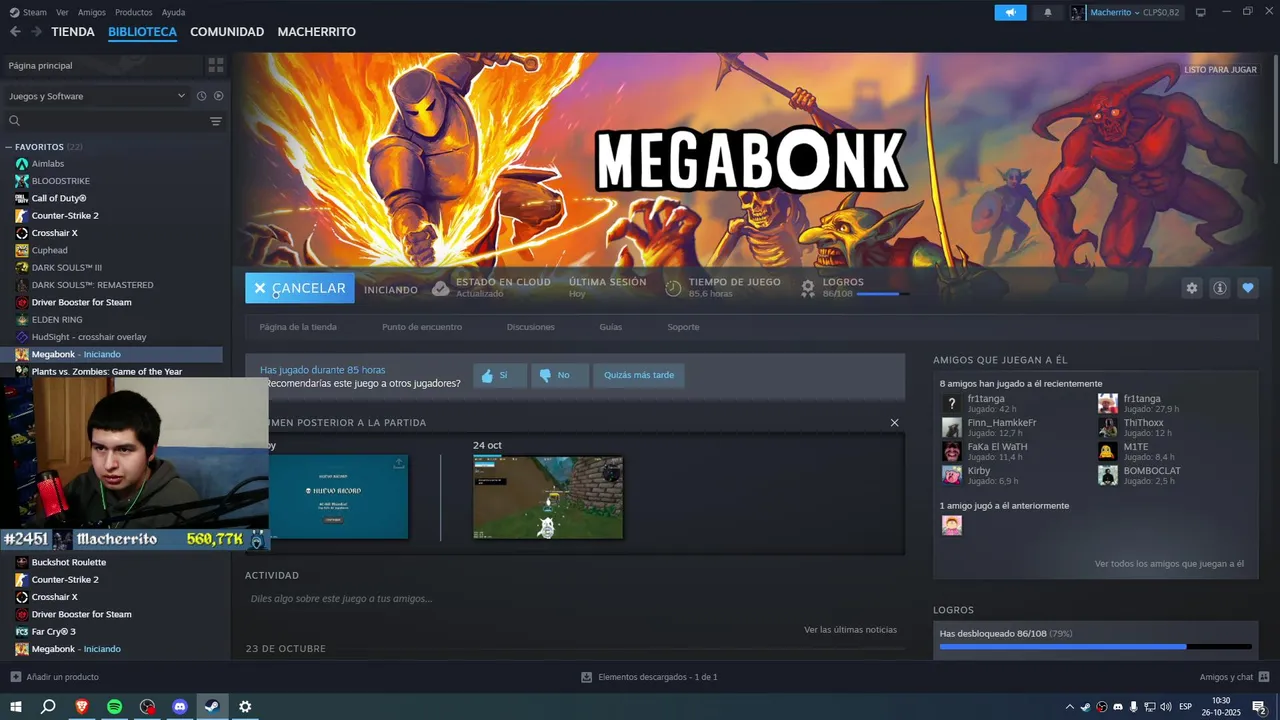The height and width of the screenshot is (720, 1280).
Task: Switch to Big Picture mode icon
Action: [1201, 12]
